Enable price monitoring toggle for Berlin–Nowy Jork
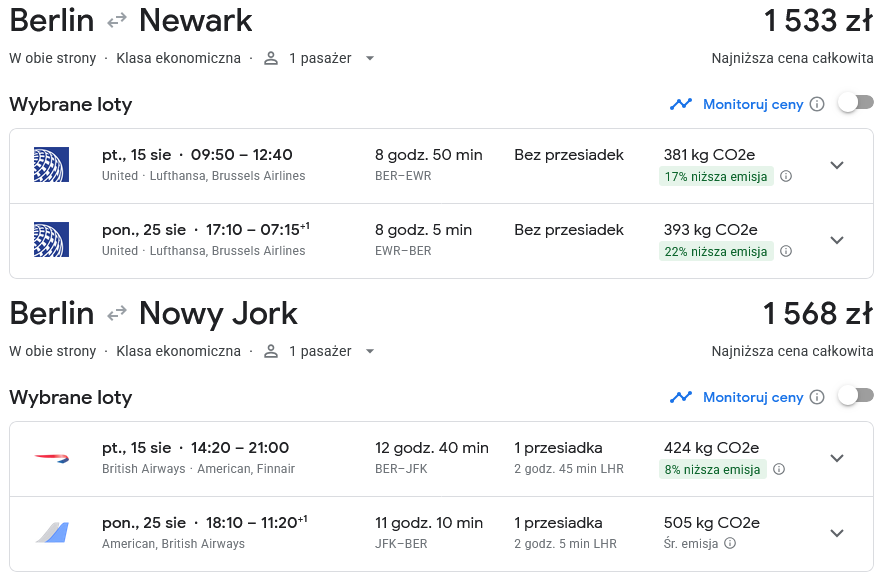This screenshot has width=884, height=581. [x=855, y=396]
